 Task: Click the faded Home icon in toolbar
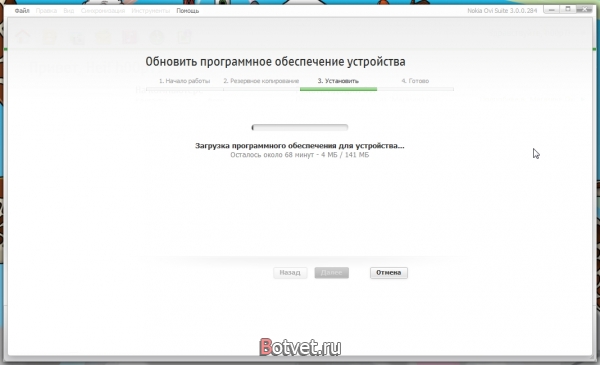pos(23,37)
